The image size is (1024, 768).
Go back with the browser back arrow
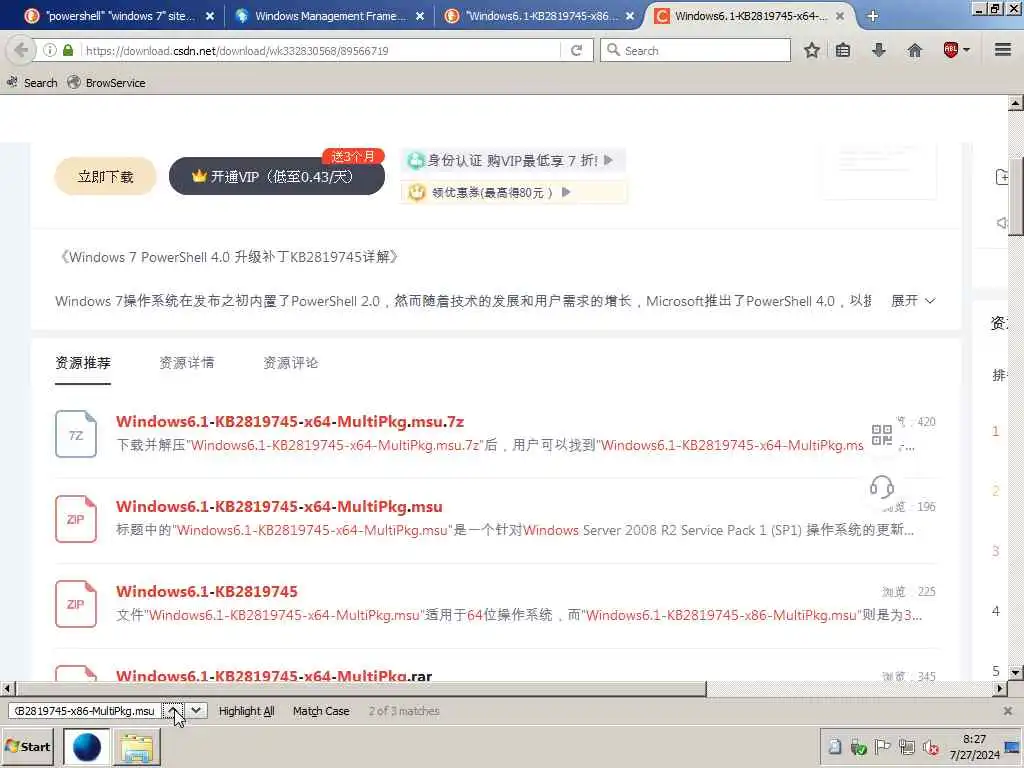tap(20, 50)
